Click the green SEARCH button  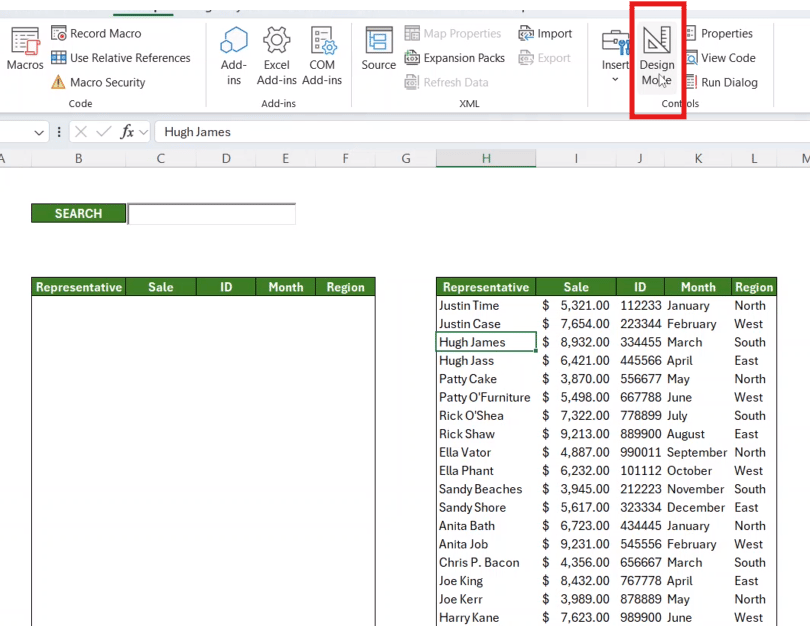coord(78,213)
